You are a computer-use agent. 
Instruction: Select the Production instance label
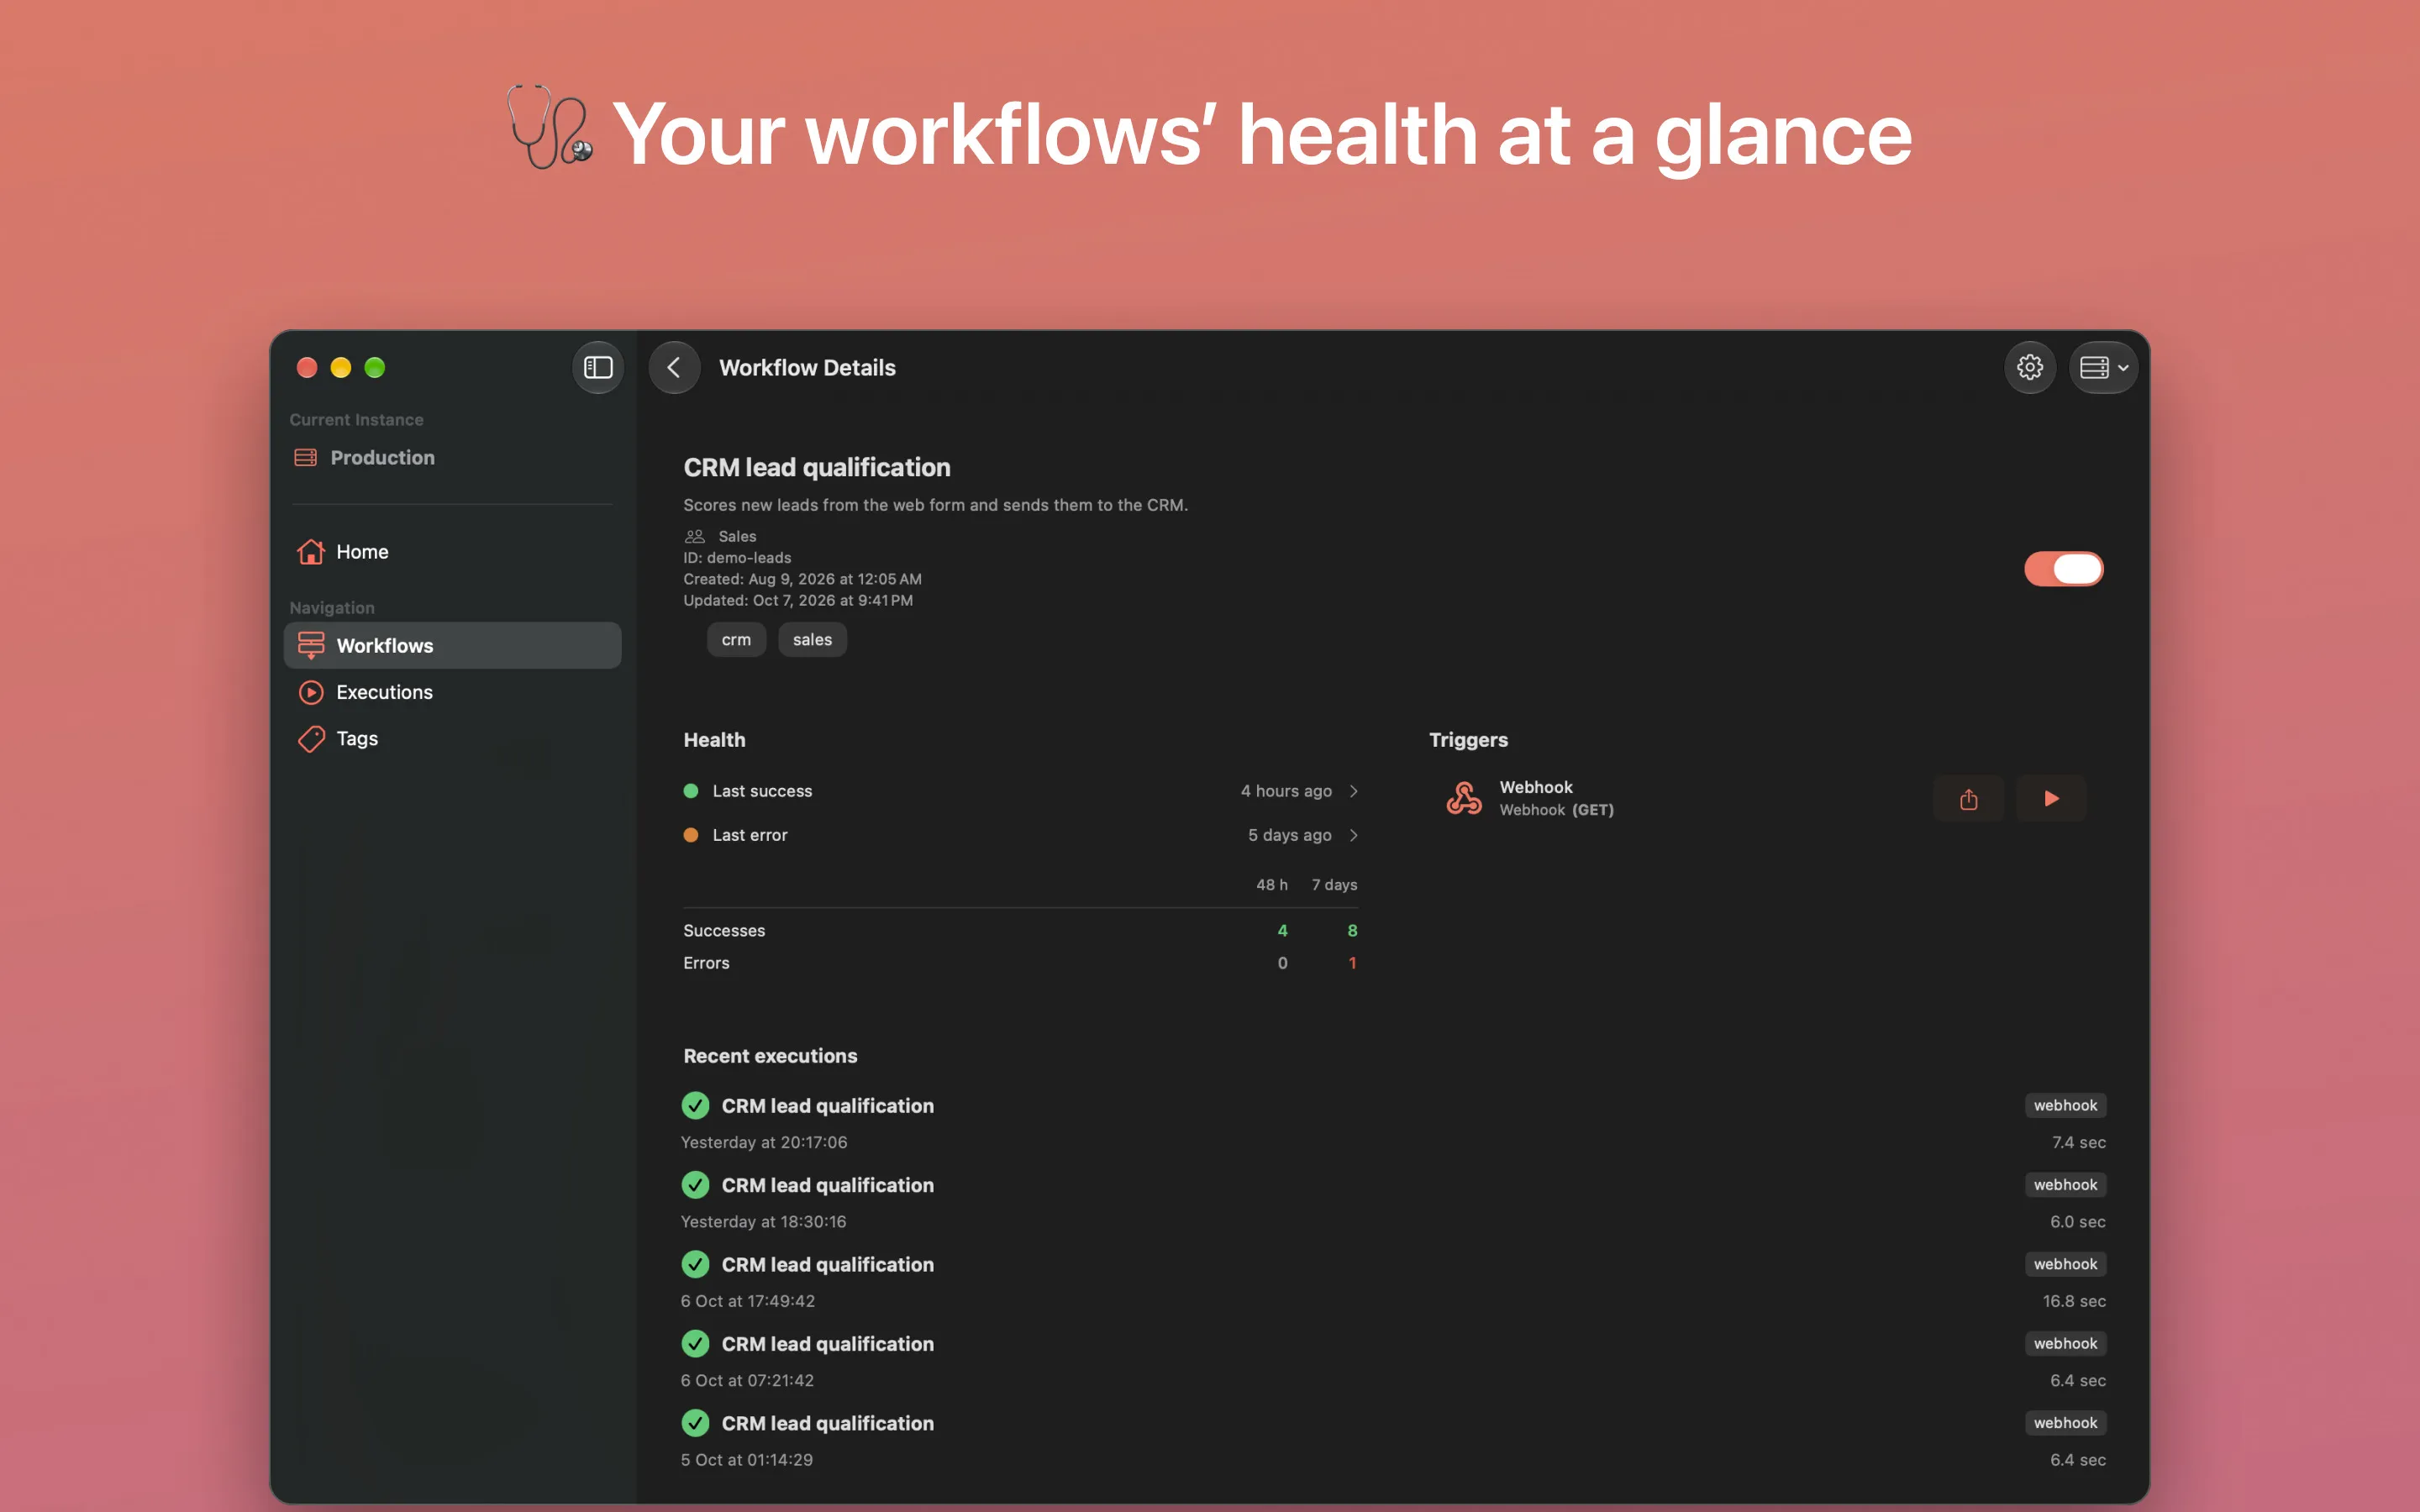pyautogui.click(x=382, y=457)
